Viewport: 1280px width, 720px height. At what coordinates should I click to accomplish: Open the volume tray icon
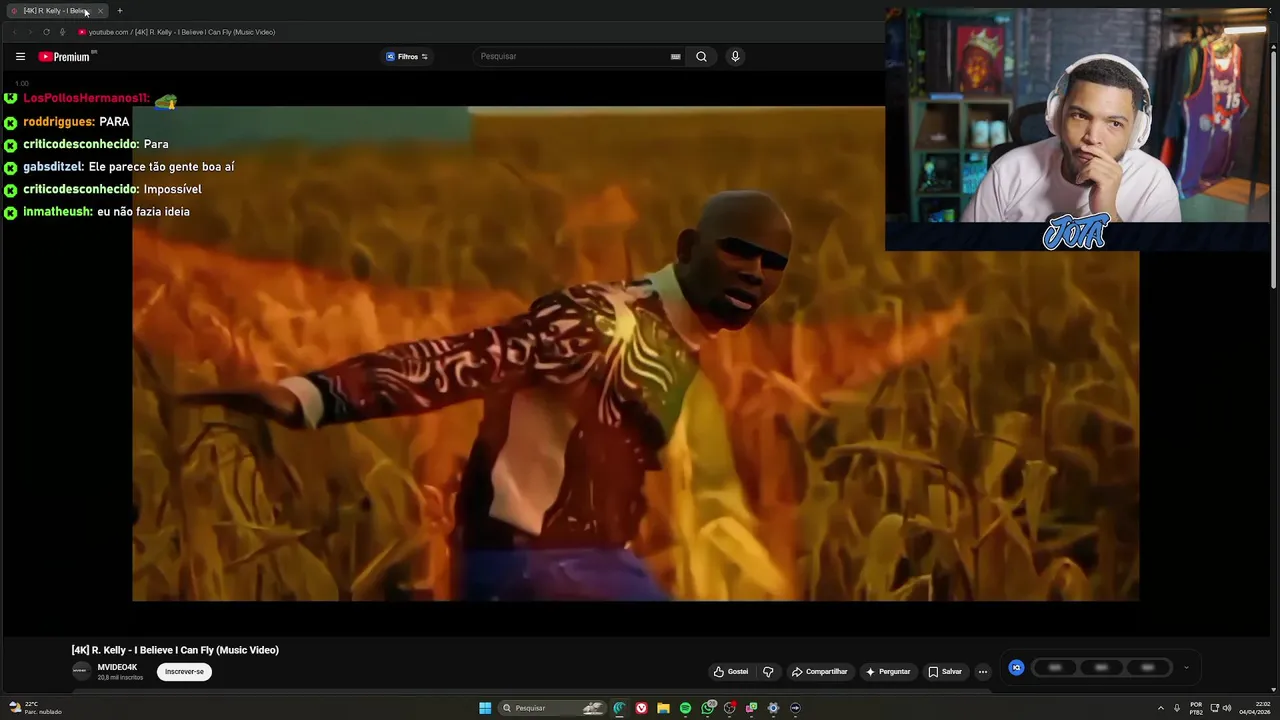tap(1227, 708)
